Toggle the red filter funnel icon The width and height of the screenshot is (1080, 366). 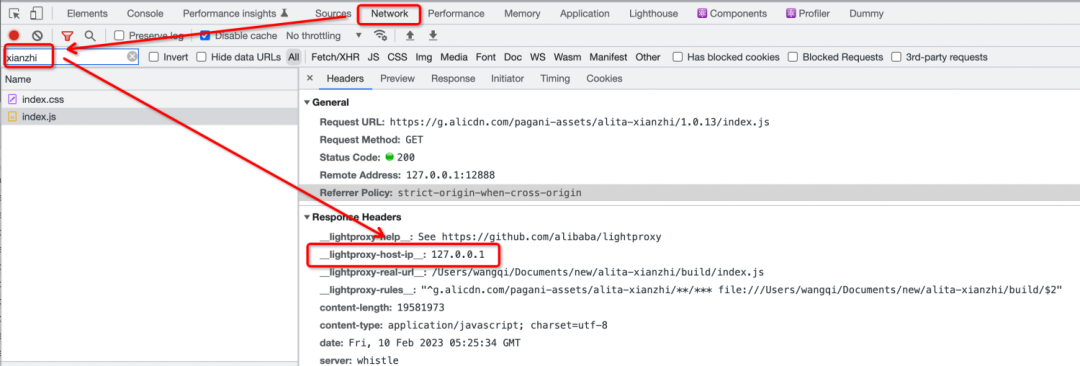tap(68, 36)
